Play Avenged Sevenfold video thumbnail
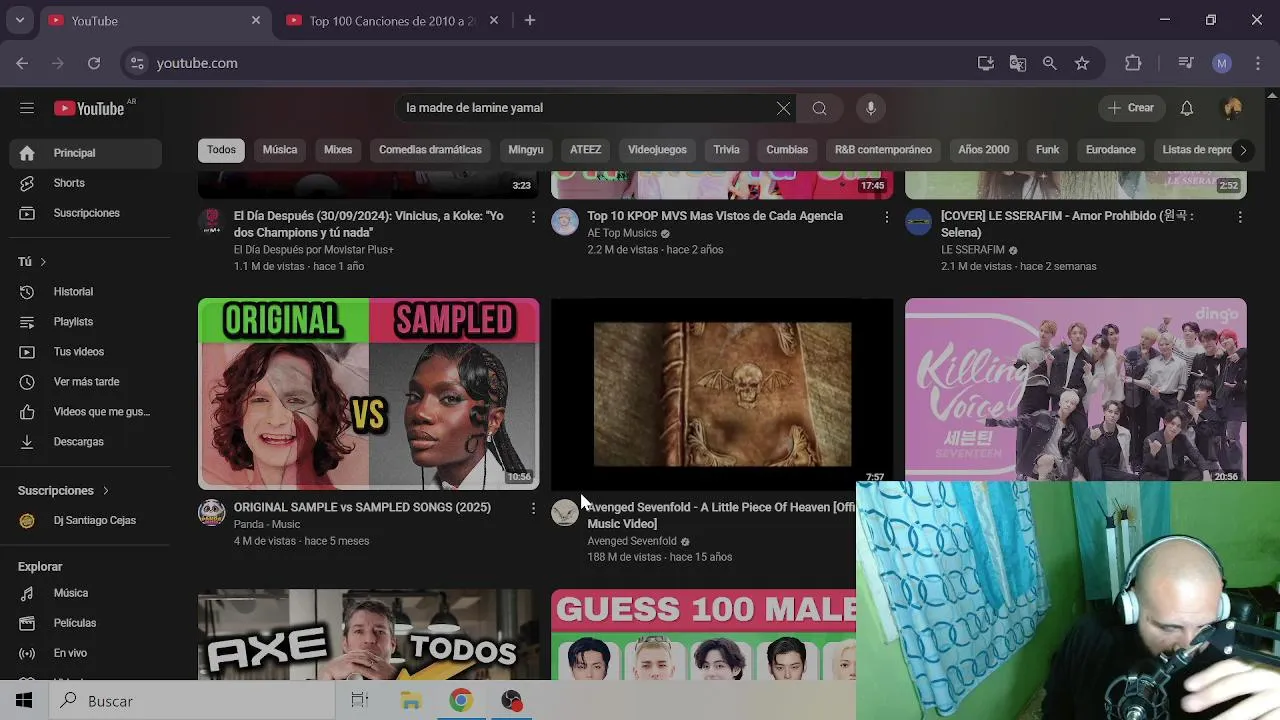The width and height of the screenshot is (1280, 720). click(722, 394)
